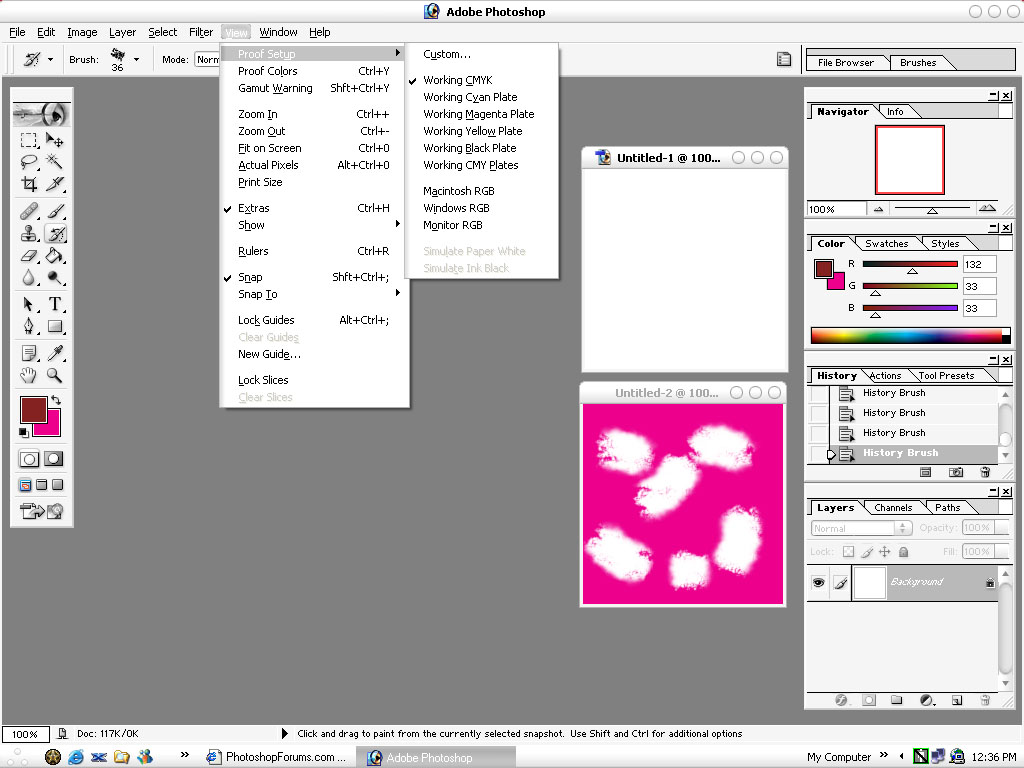
Task: Open the brush preset picker dropdown
Action: pos(136,60)
